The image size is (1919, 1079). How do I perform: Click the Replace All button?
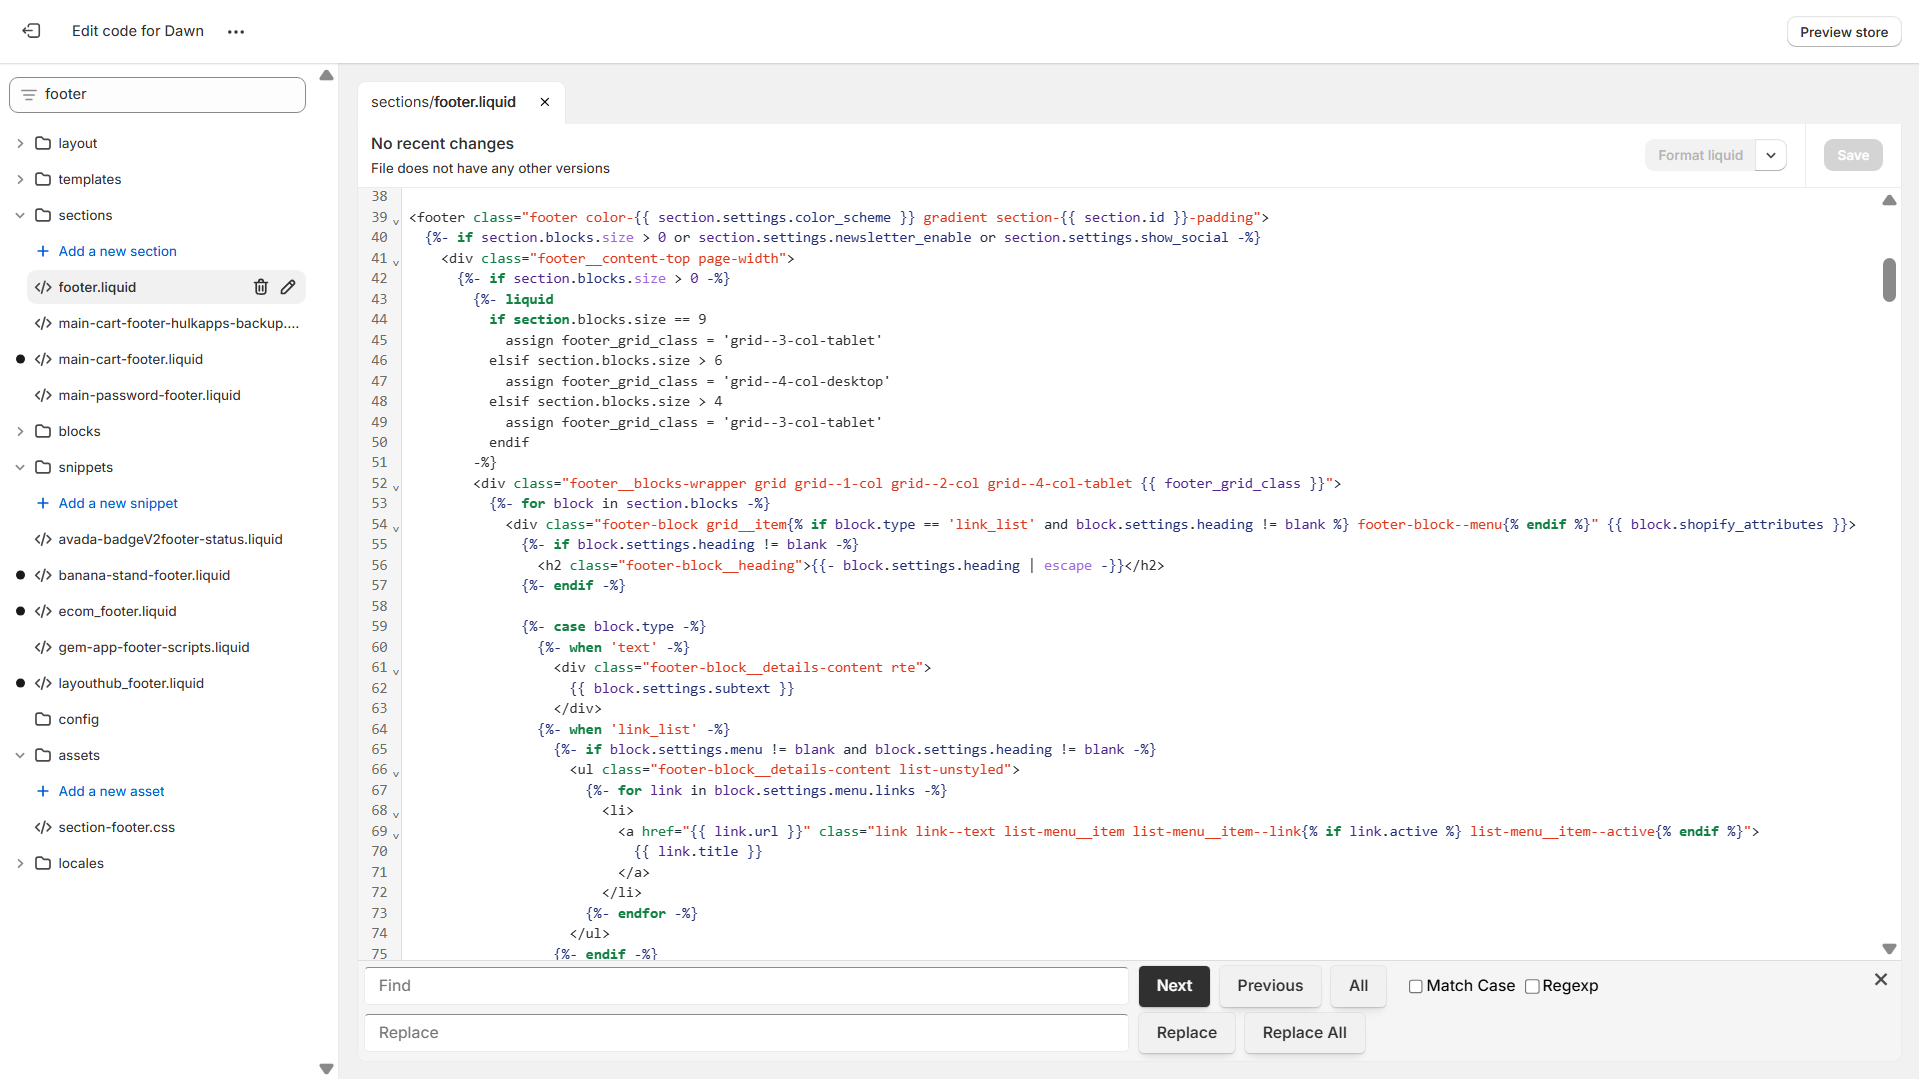point(1304,1033)
